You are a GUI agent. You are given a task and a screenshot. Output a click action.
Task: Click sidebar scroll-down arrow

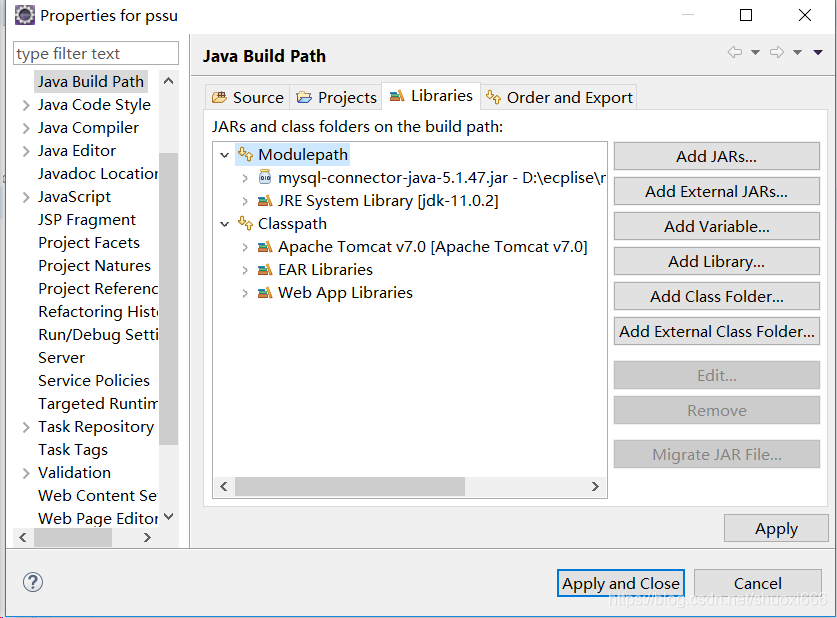pyautogui.click(x=169, y=516)
